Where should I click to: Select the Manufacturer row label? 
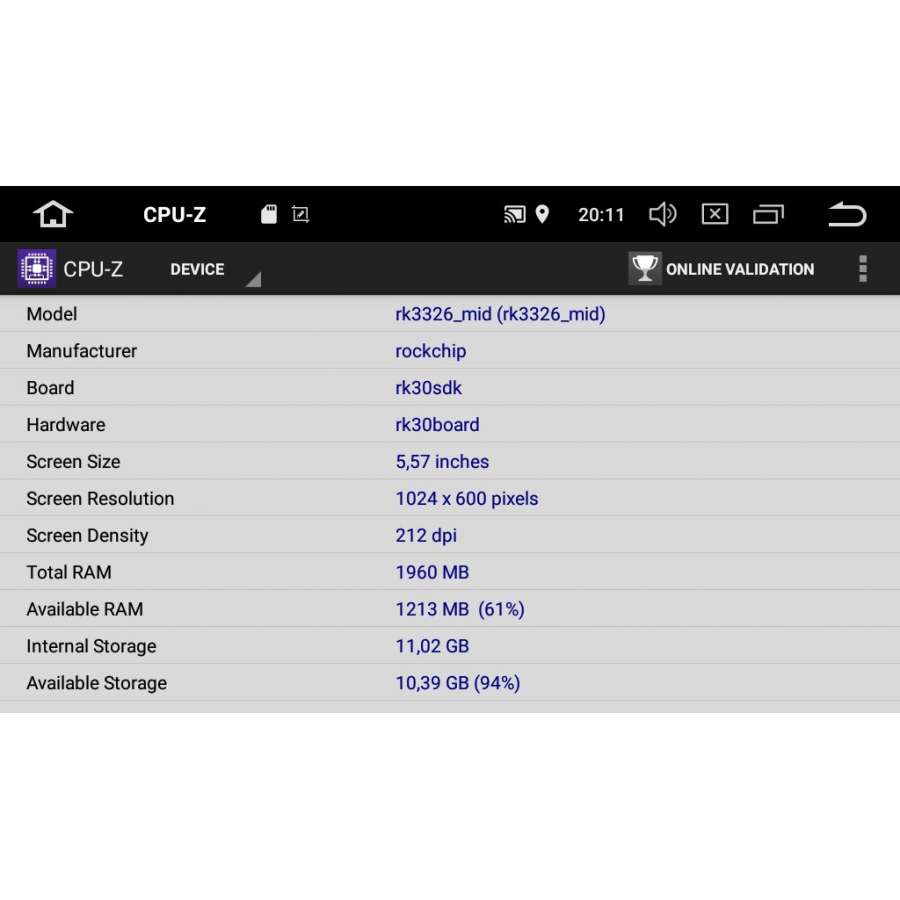[x=82, y=351]
